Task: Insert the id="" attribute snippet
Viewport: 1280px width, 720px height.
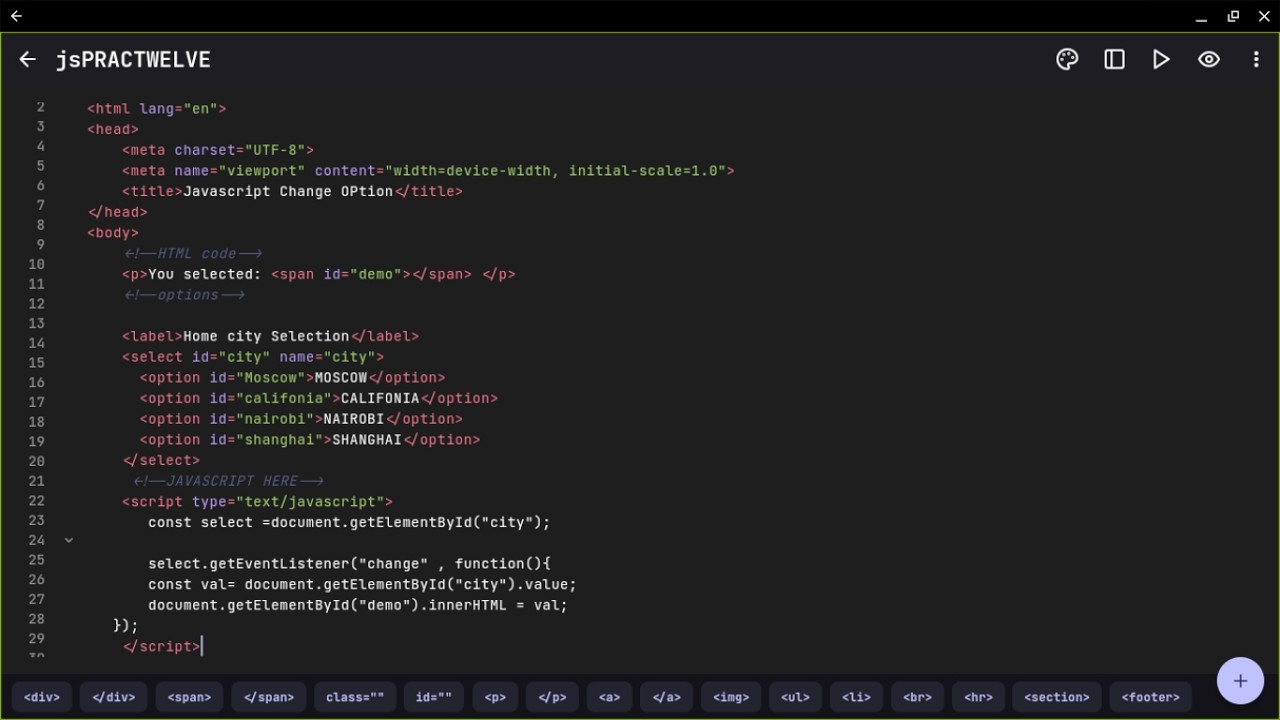Action: pos(434,697)
